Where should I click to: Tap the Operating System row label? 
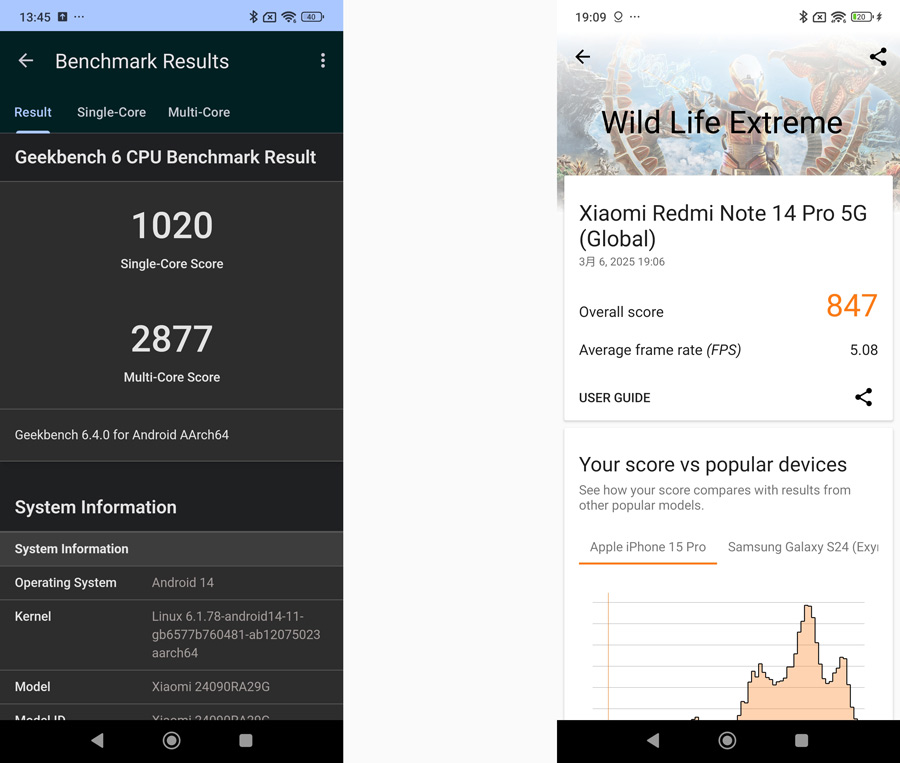pyautogui.click(x=65, y=583)
